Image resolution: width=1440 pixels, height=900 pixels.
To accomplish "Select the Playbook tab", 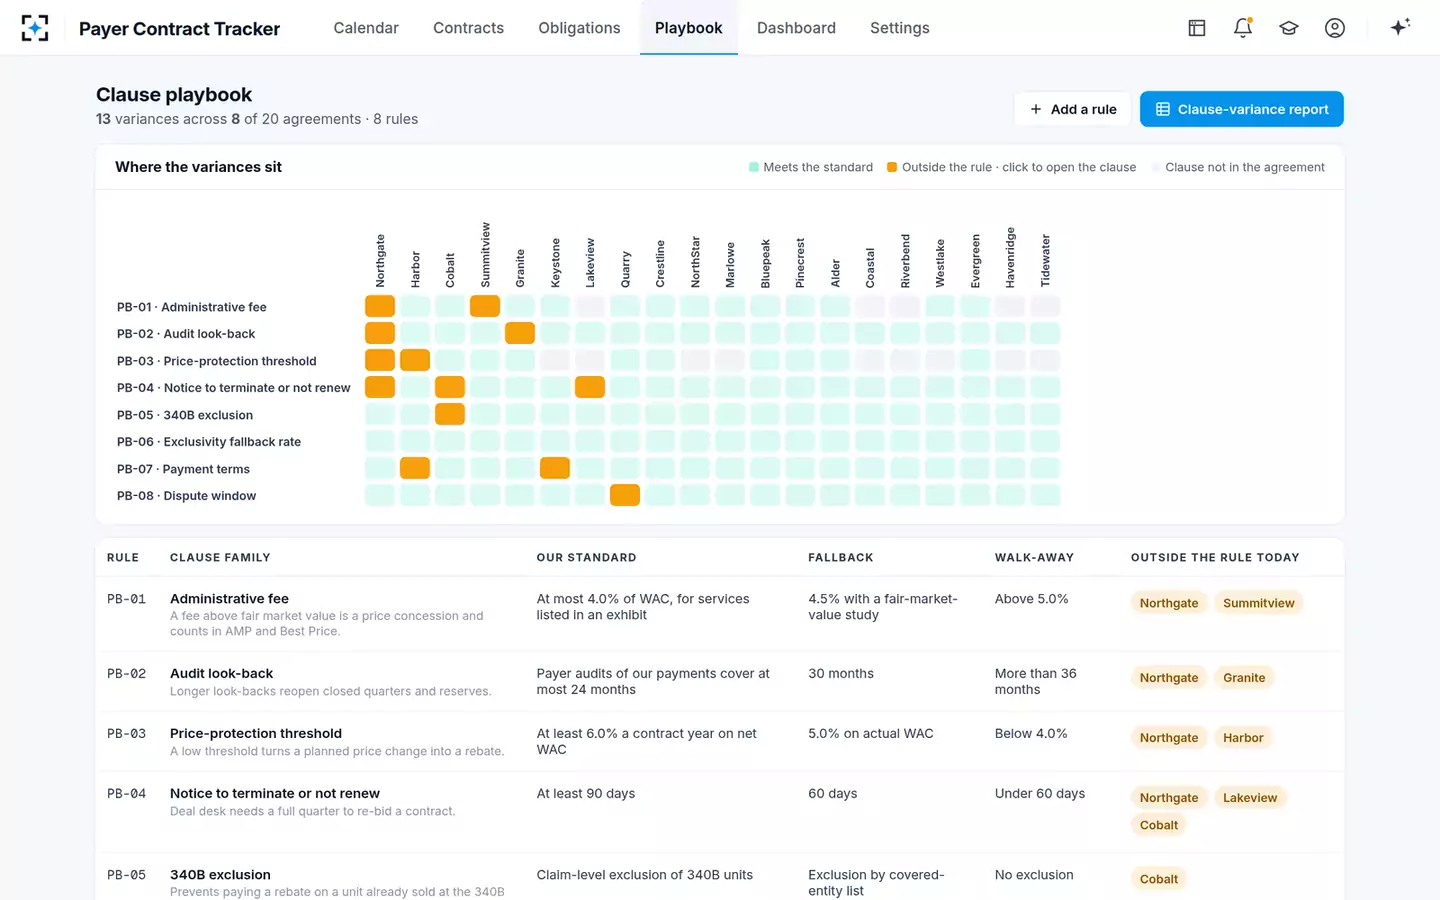I will (x=688, y=28).
